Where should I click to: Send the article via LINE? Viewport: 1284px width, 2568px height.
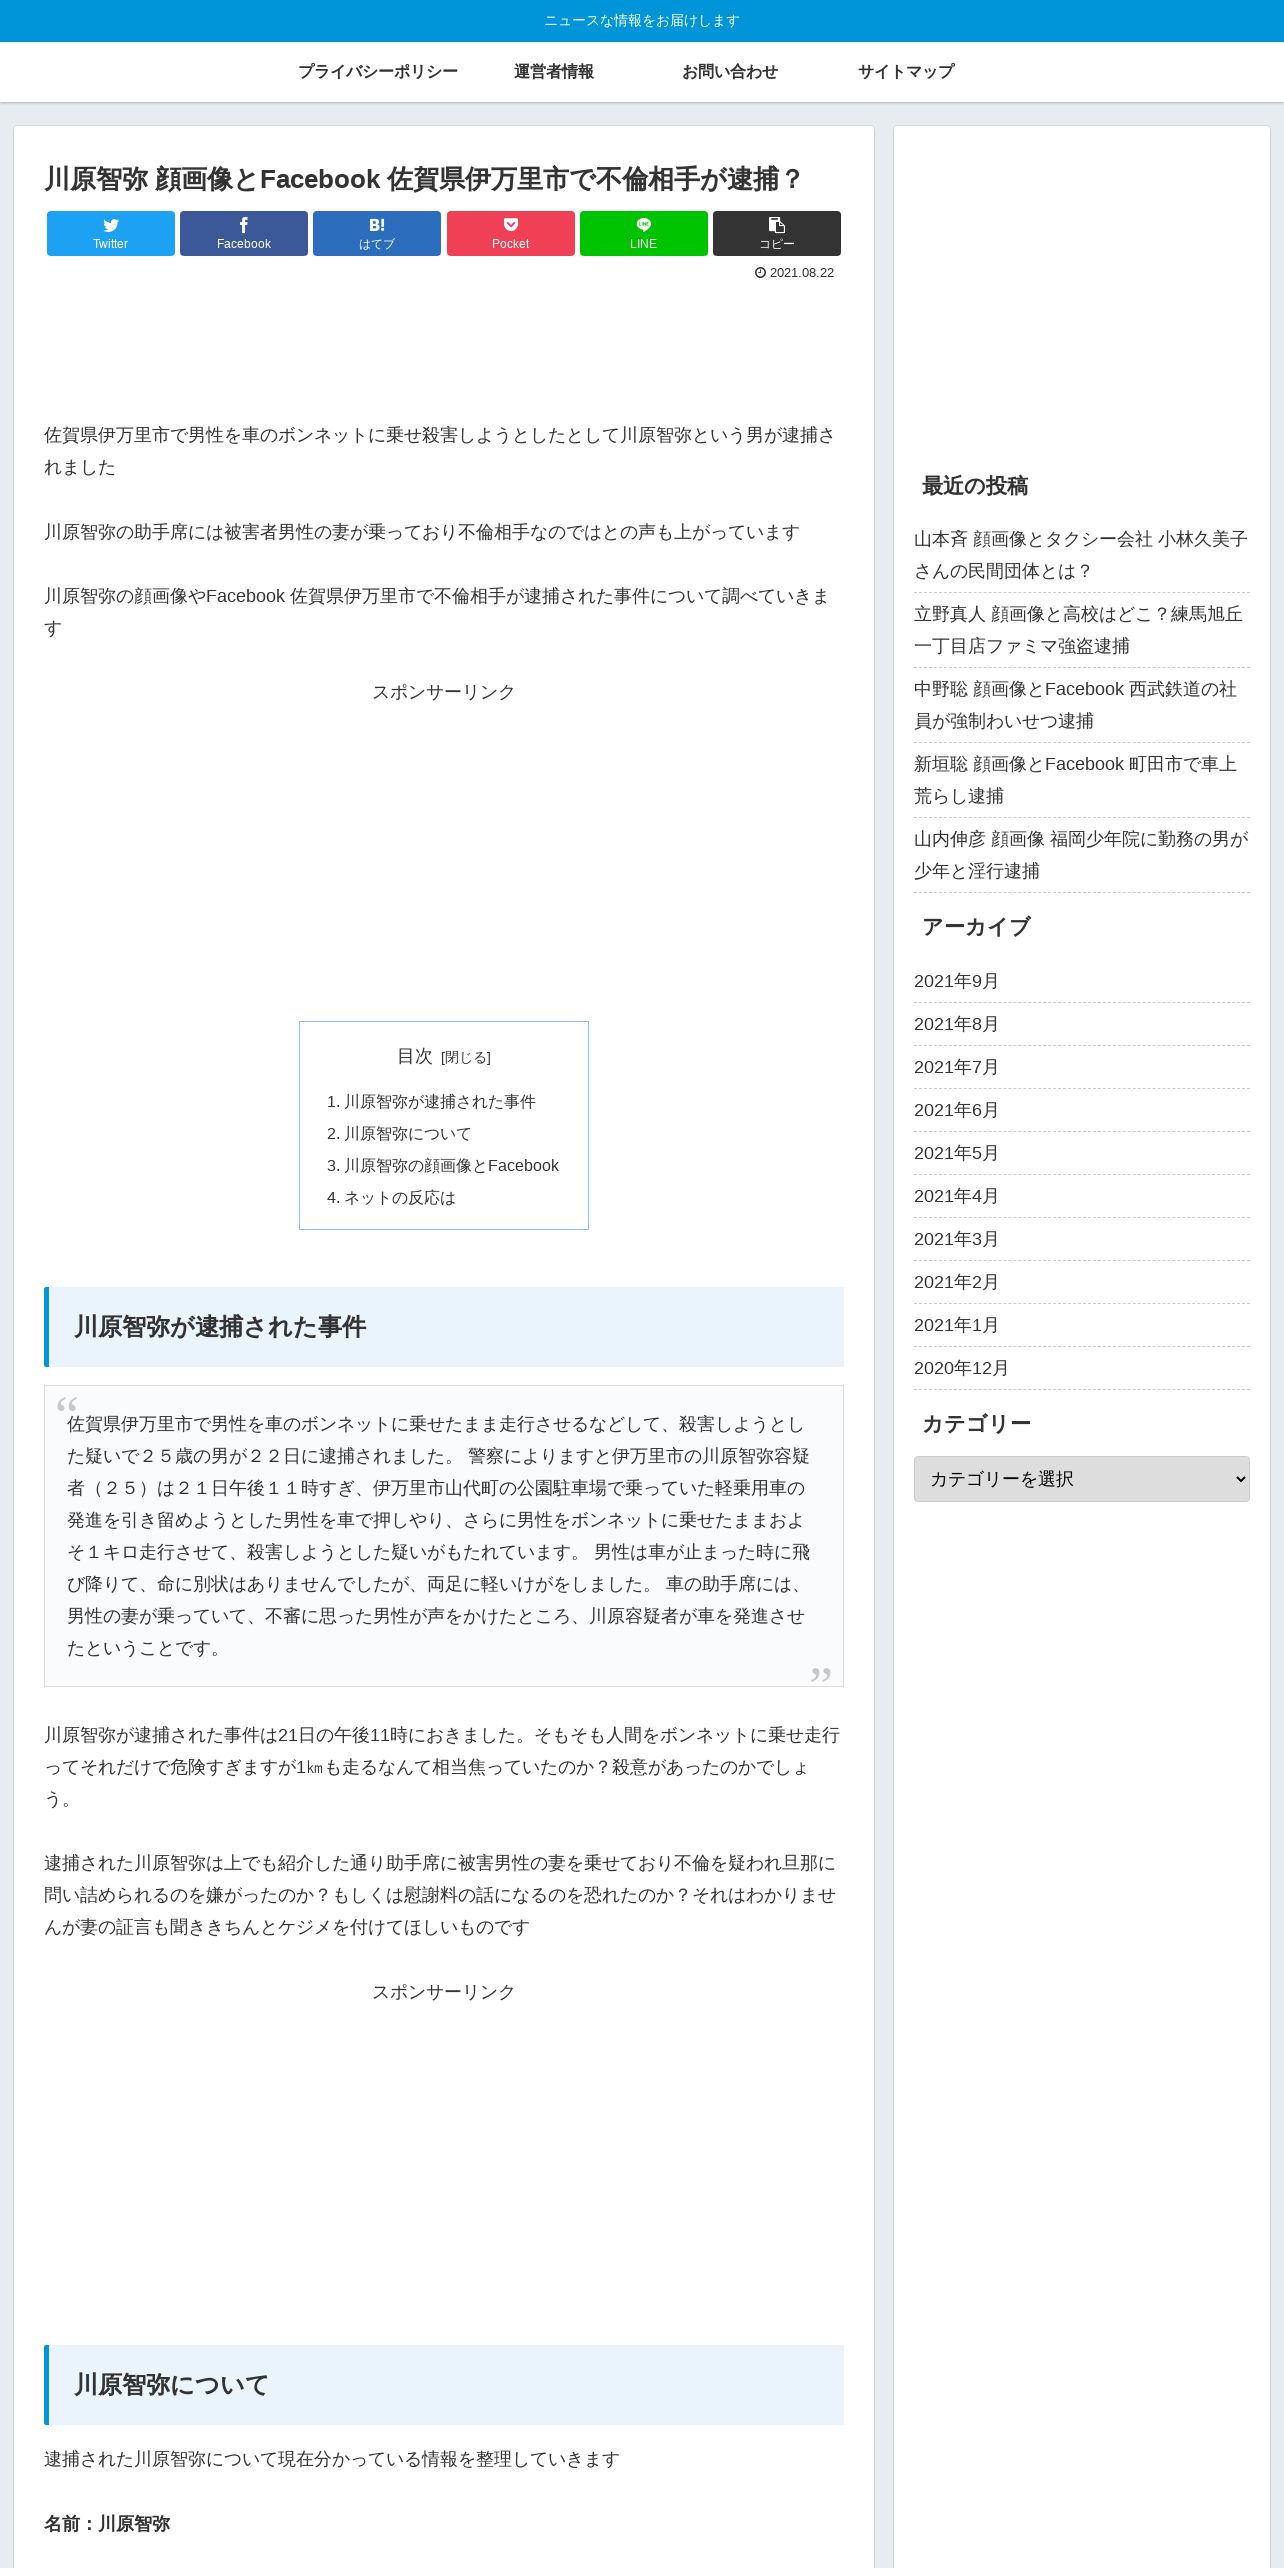(x=644, y=233)
